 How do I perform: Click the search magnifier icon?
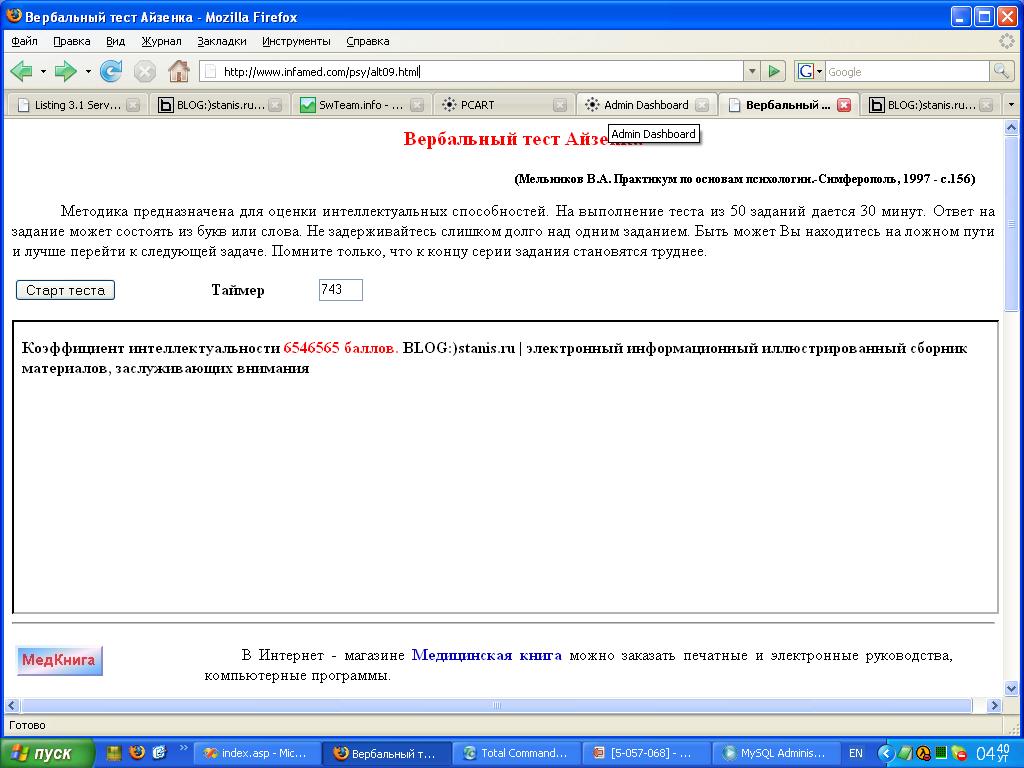[1000, 71]
